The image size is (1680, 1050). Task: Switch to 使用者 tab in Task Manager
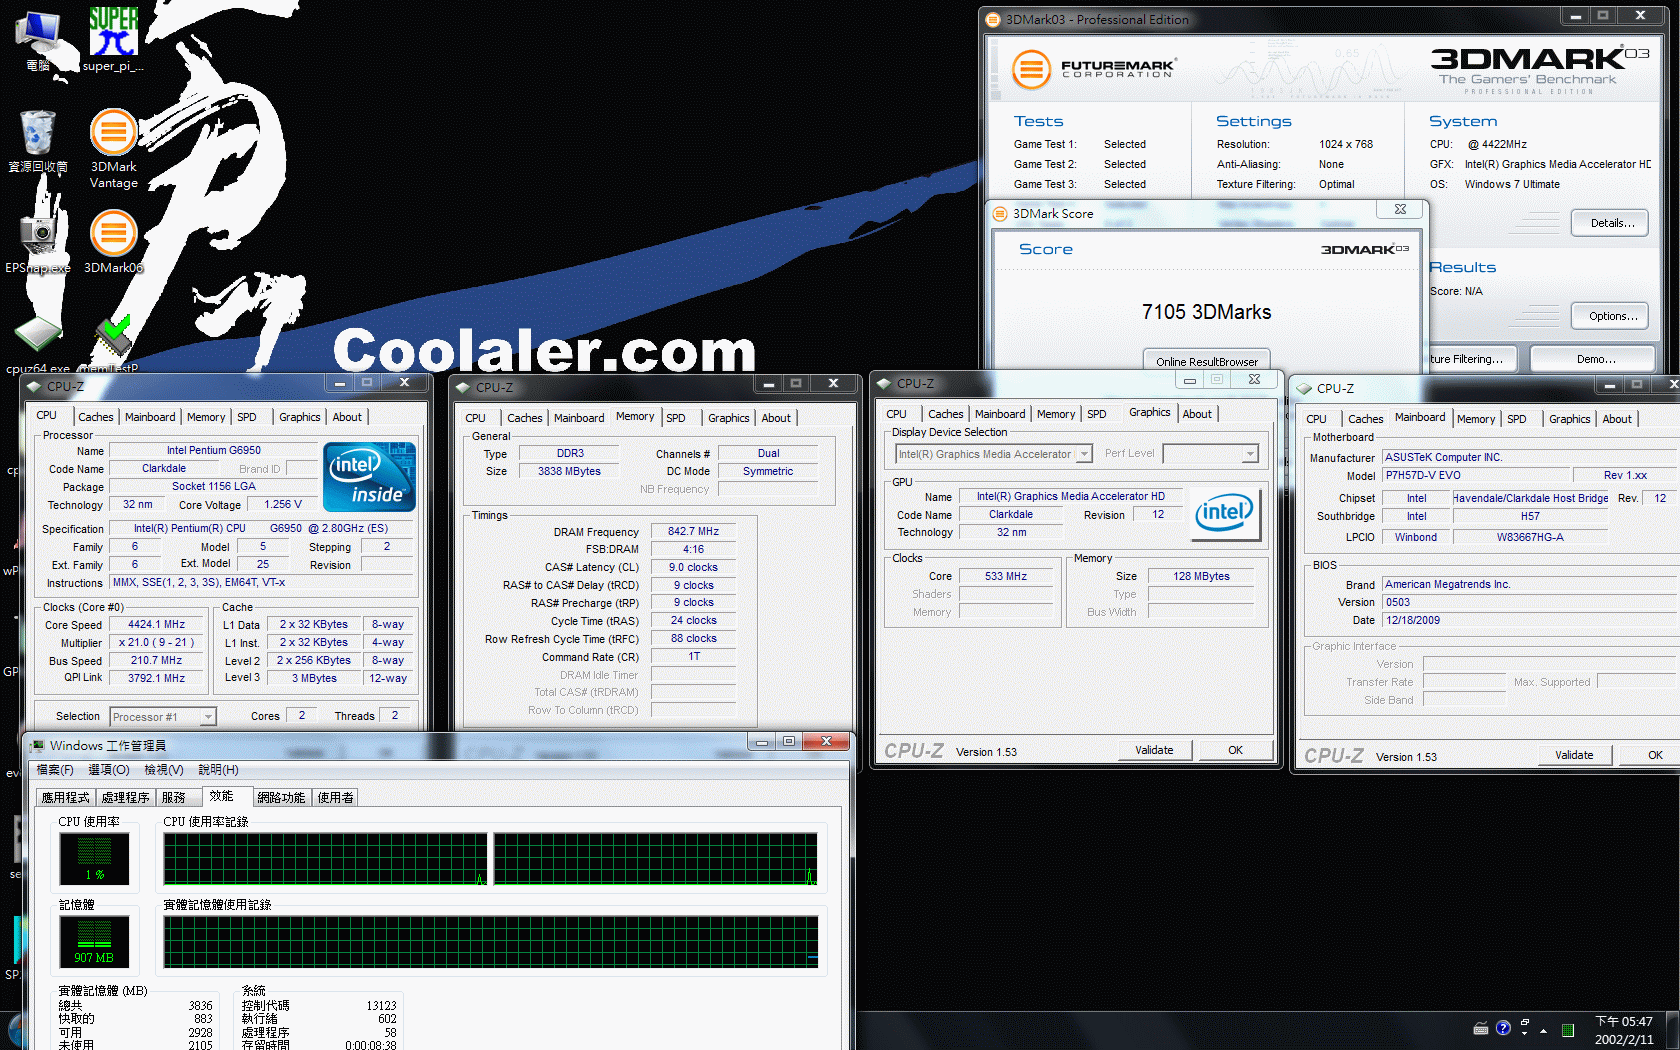[335, 797]
